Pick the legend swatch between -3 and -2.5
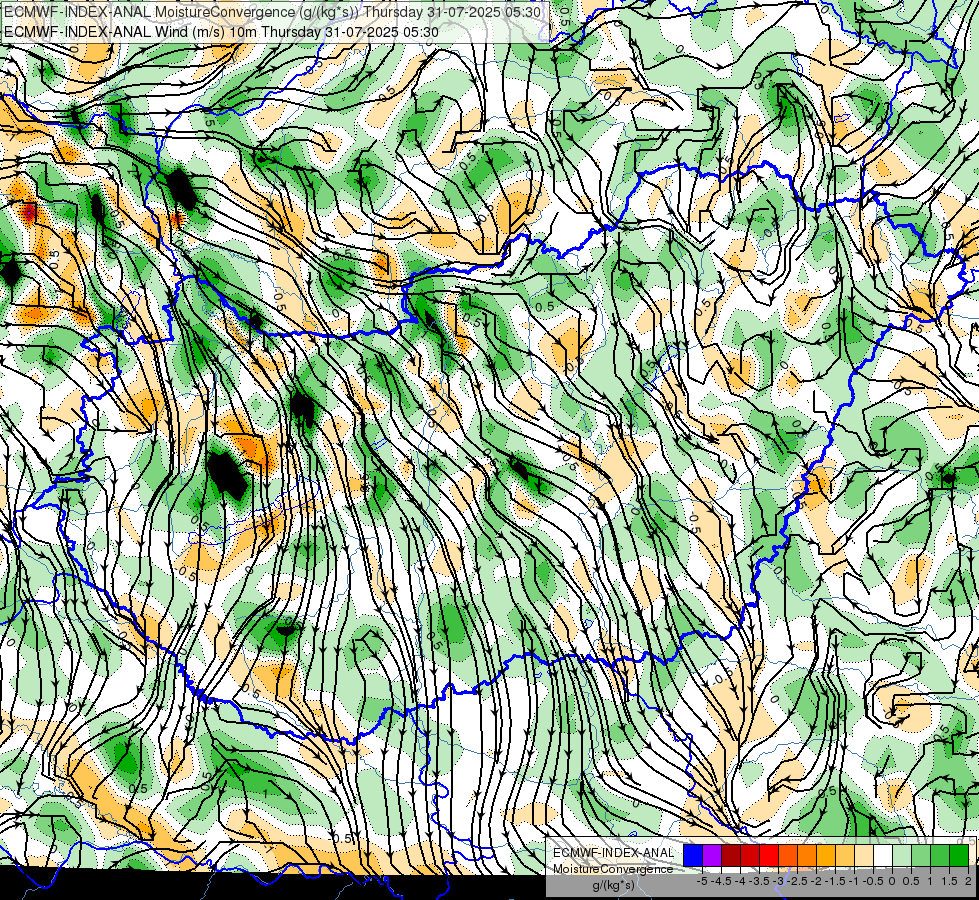The width and height of the screenshot is (979, 900). (x=788, y=855)
